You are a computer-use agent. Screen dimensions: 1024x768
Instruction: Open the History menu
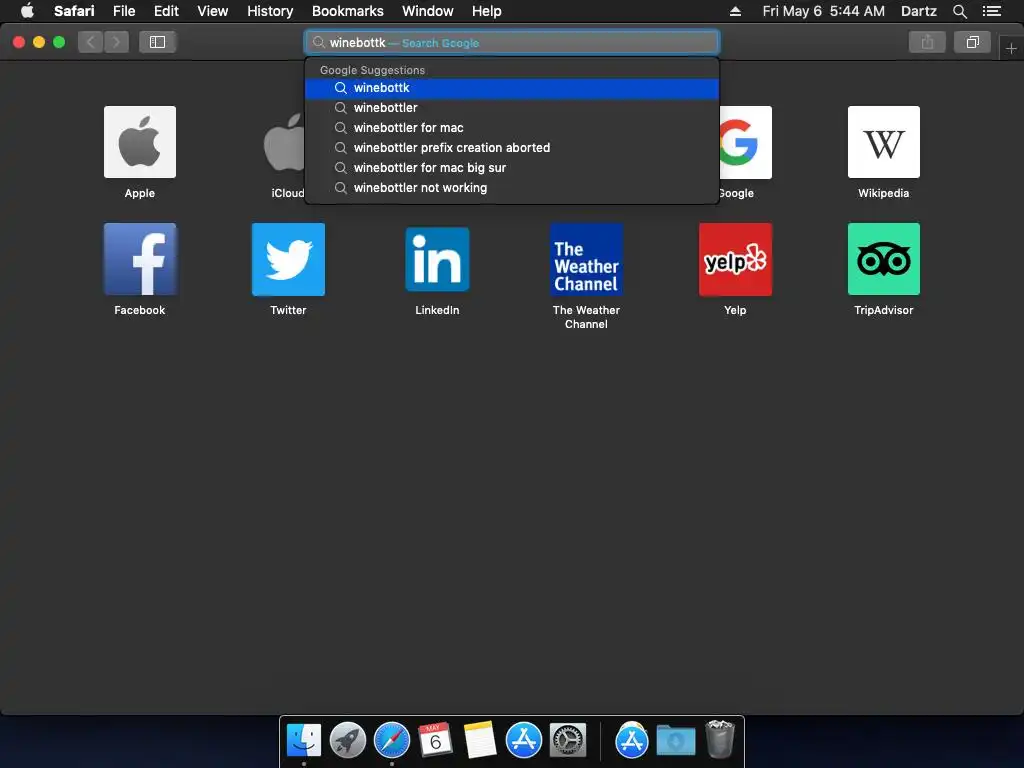pyautogui.click(x=270, y=11)
